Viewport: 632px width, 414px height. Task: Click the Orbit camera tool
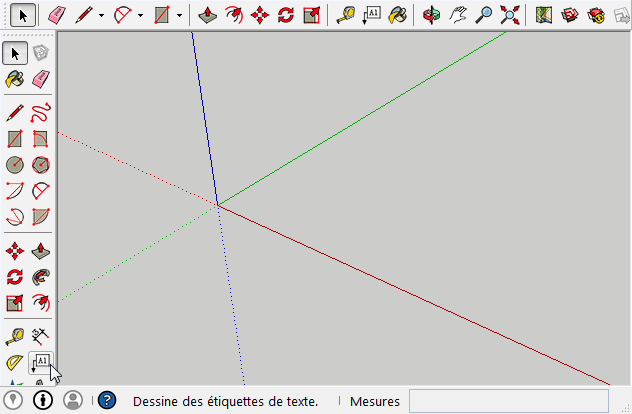431,15
